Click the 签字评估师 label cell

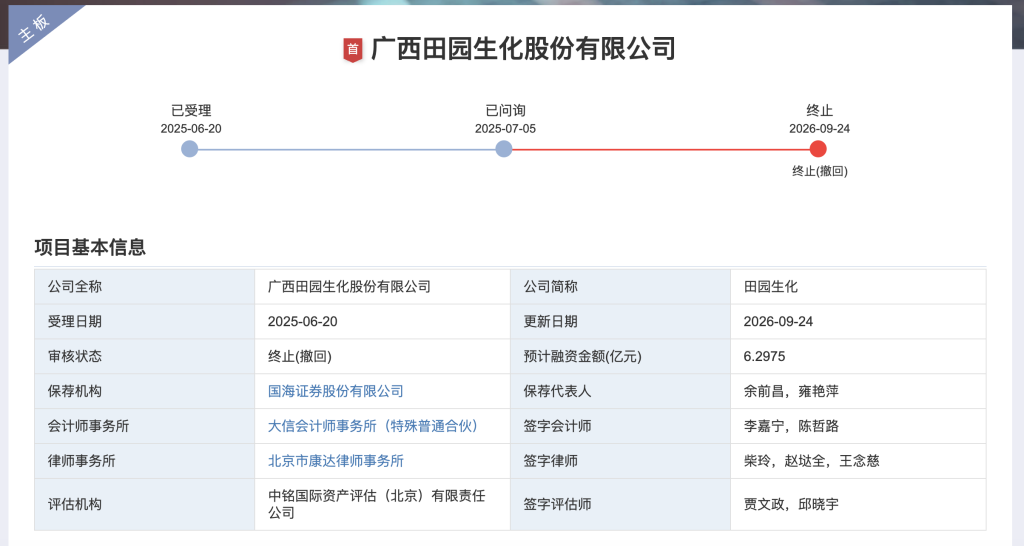[620, 504]
